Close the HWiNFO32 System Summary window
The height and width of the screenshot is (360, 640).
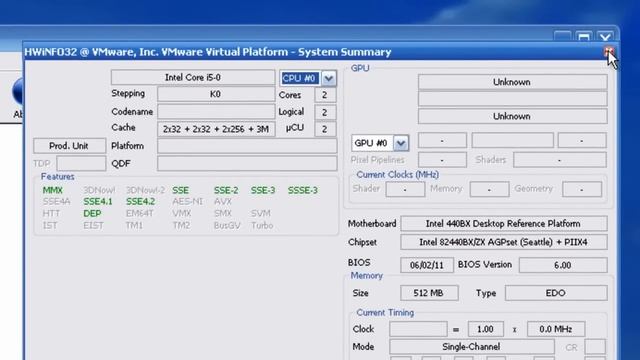click(x=609, y=51)
